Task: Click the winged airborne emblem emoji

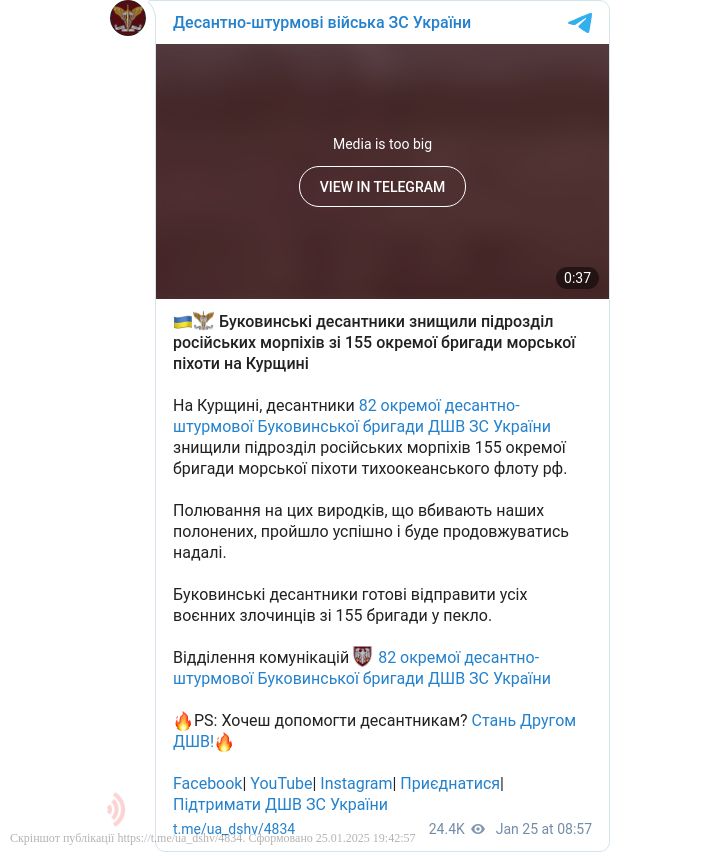Action: 203,320
